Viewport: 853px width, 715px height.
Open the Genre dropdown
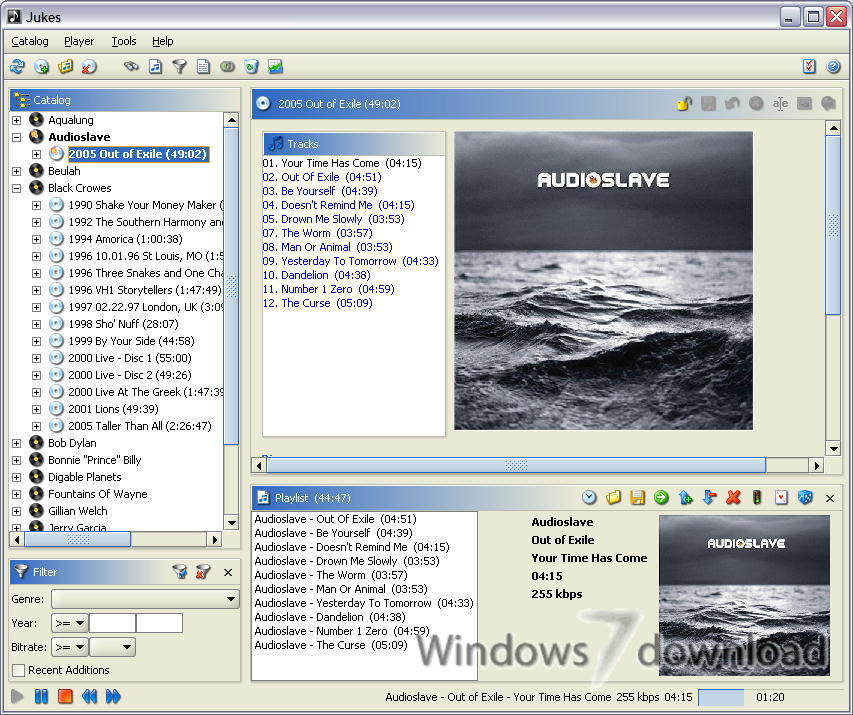pyautogui.click(x=145, y=599)
